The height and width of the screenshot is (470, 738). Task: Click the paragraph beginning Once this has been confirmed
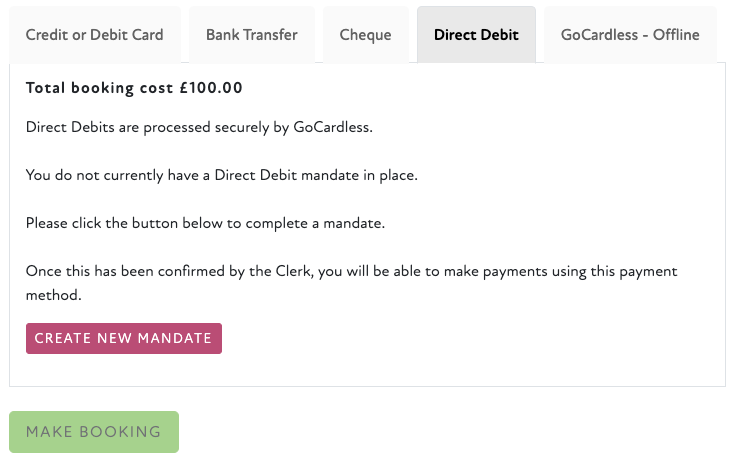click(x=351, y=272)
